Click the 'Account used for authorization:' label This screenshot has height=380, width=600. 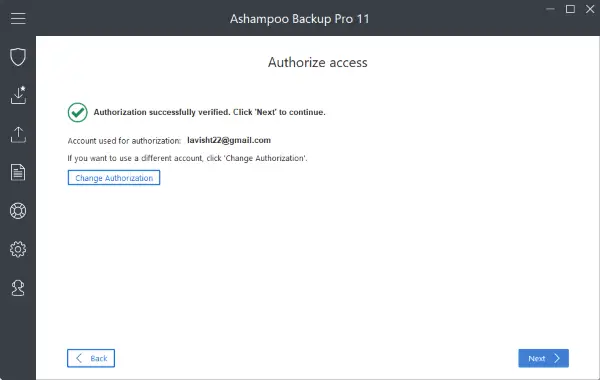tap(124, 141)
